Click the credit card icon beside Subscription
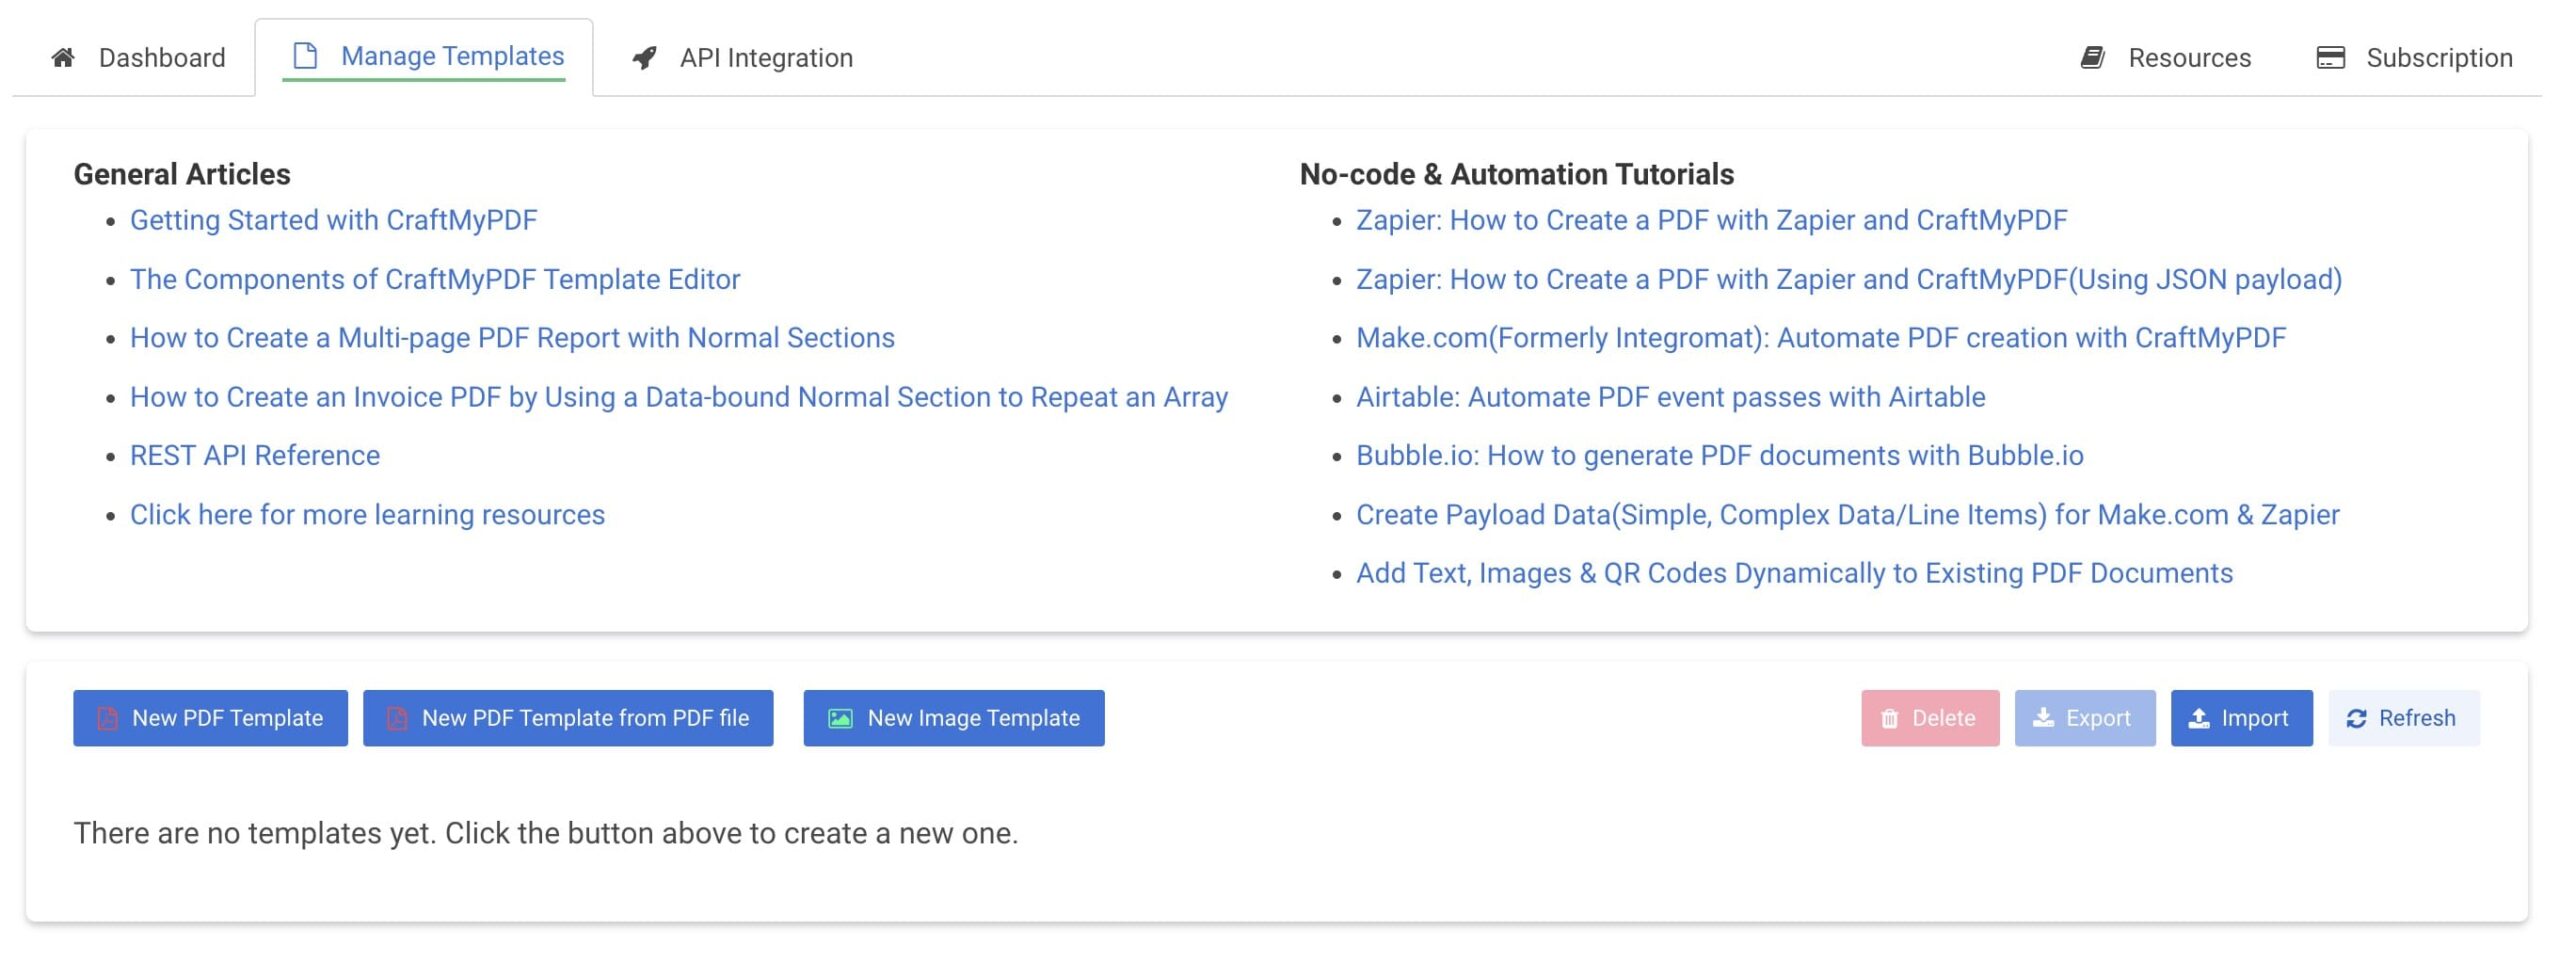 click(x=2331, y=57)
